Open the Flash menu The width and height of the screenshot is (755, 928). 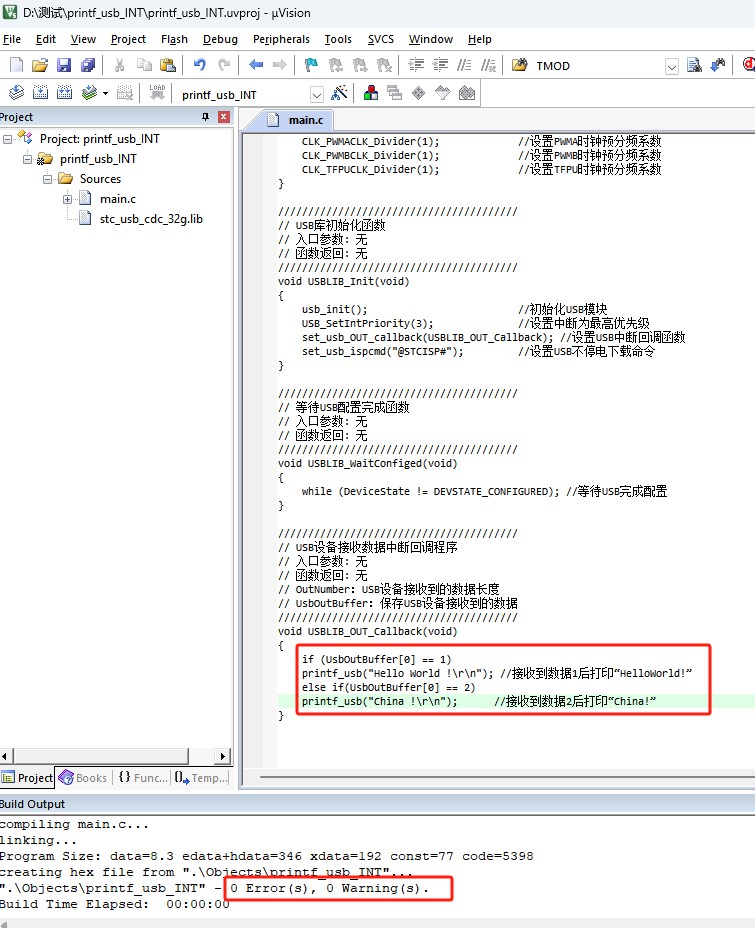click(174, 39)
